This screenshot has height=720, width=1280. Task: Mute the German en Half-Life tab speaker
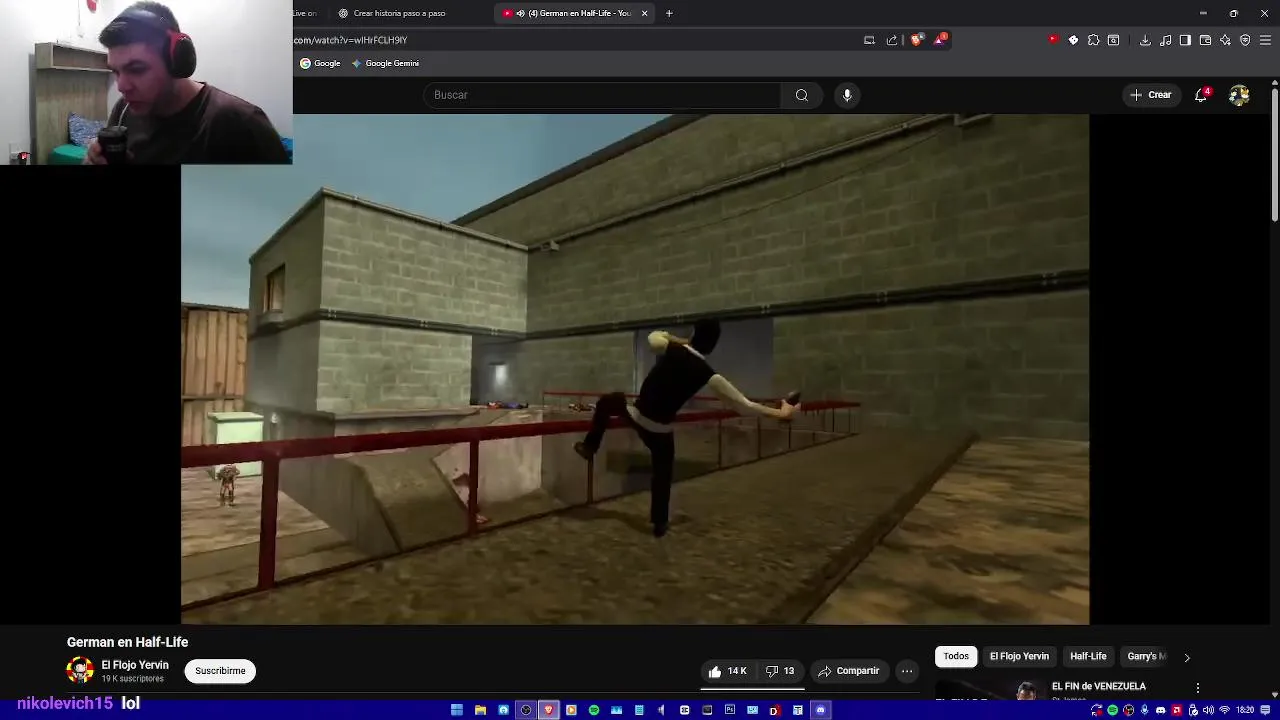[x=521, y=13]
